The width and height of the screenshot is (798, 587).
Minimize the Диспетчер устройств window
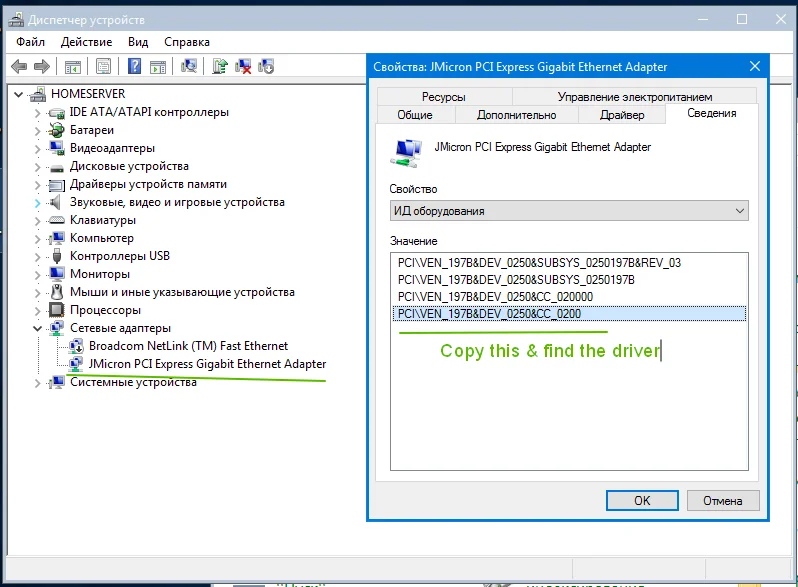click(703, 19)
